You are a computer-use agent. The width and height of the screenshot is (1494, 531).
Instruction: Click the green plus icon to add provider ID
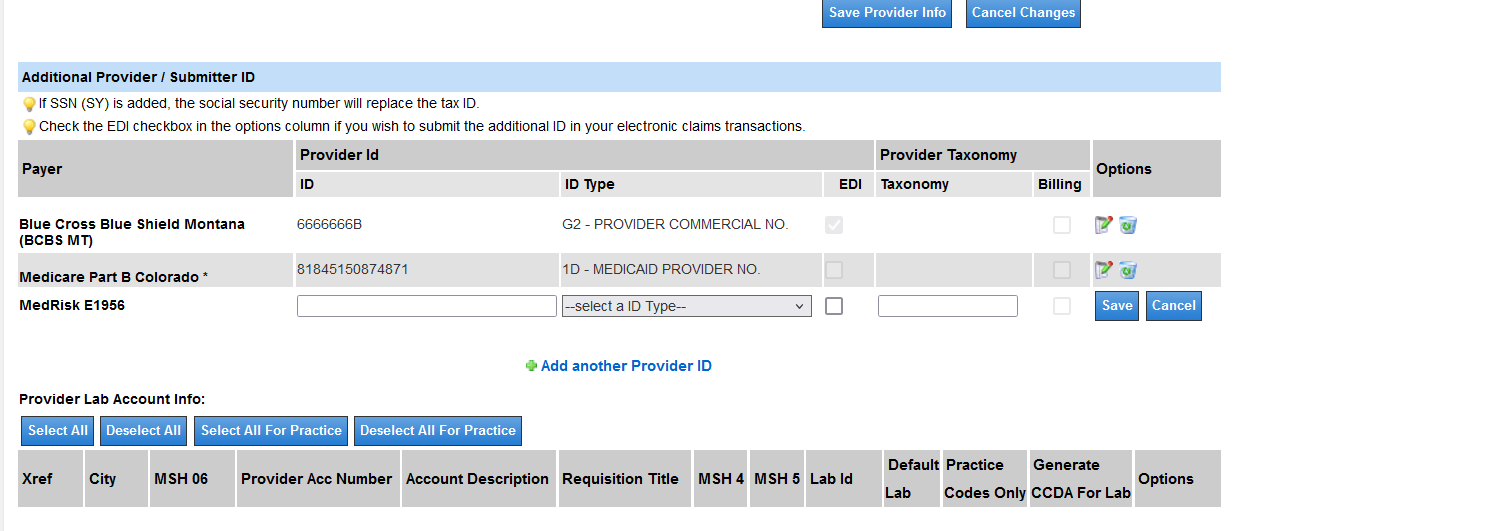(531, 366)
